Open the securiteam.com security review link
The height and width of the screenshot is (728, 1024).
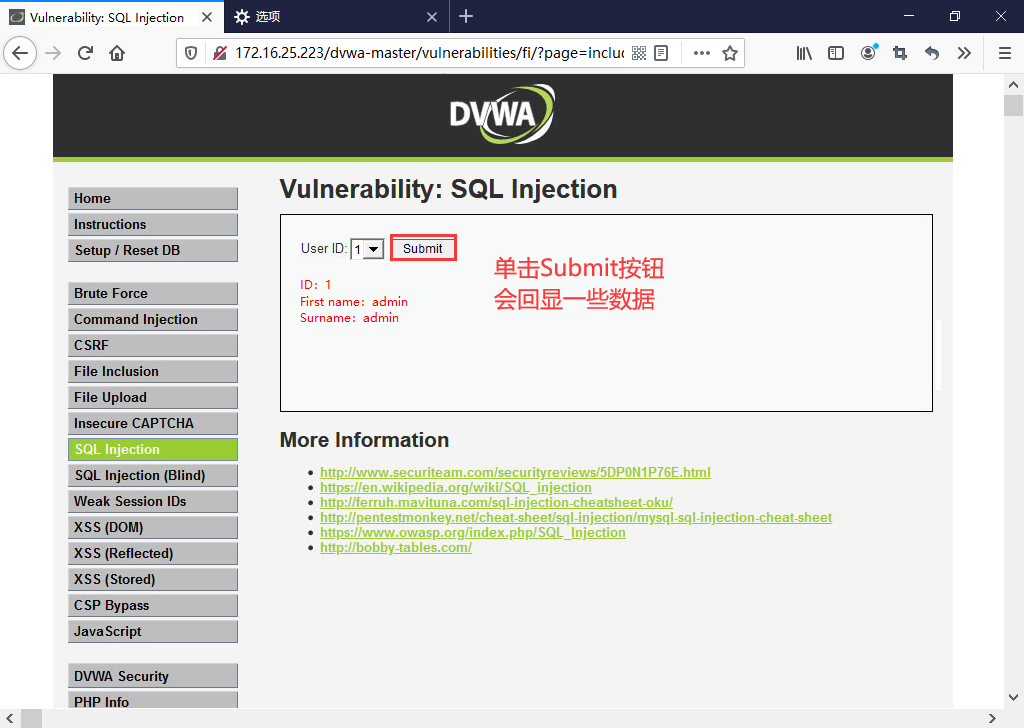click(x=515, y=472)
